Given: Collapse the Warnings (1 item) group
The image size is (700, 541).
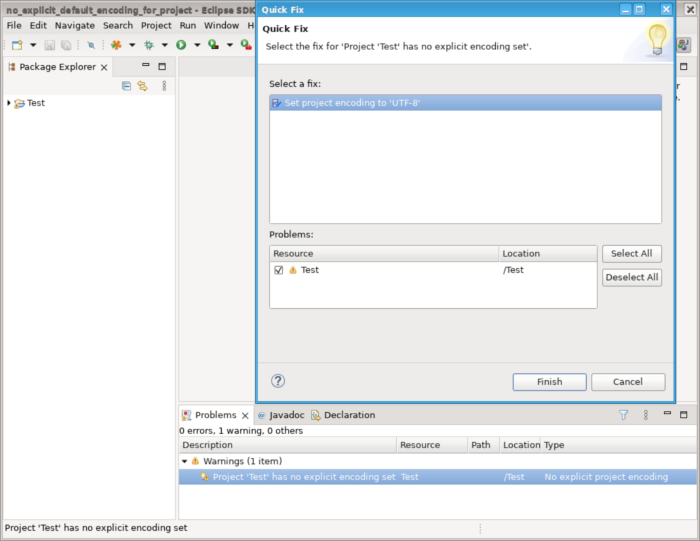Looking at the screenshot, I should 184,461.
